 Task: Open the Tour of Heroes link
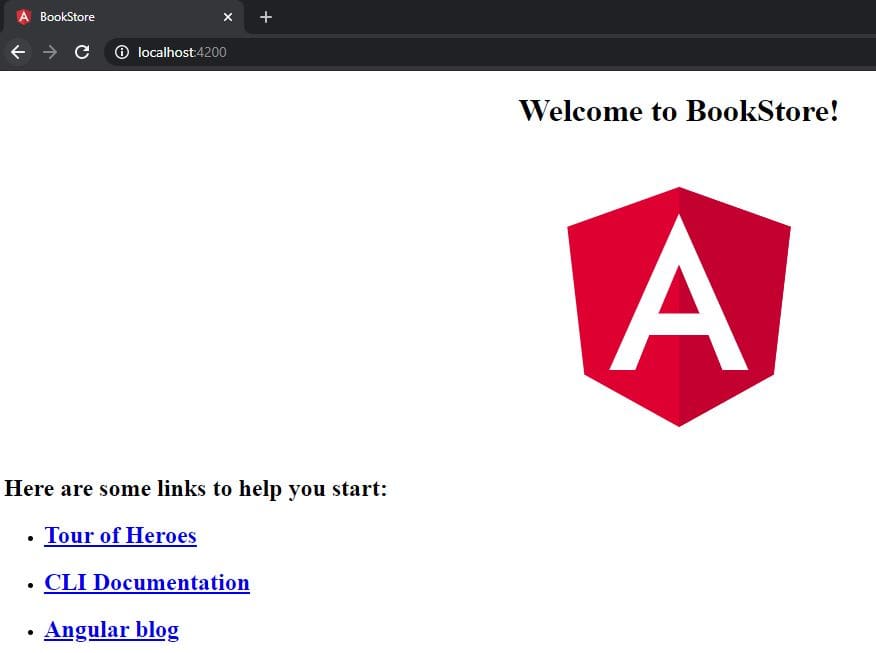click(x=121, y=535)
